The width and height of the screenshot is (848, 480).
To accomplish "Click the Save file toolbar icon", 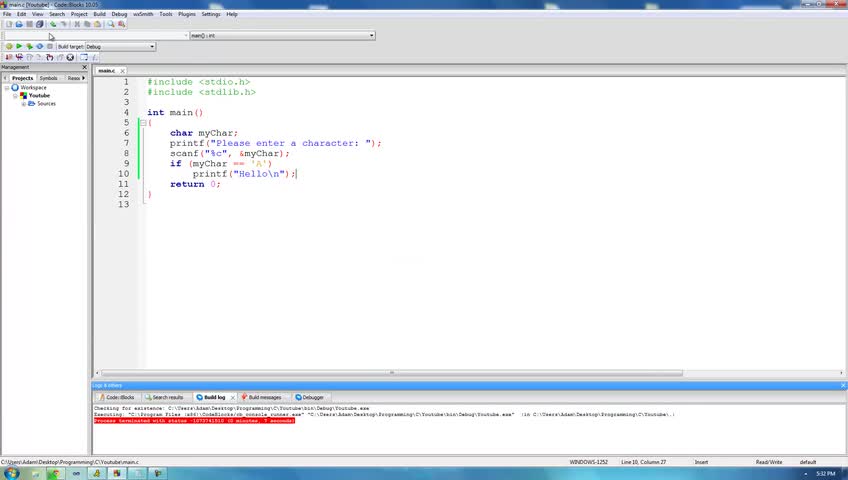I will (x=29, y=24).
